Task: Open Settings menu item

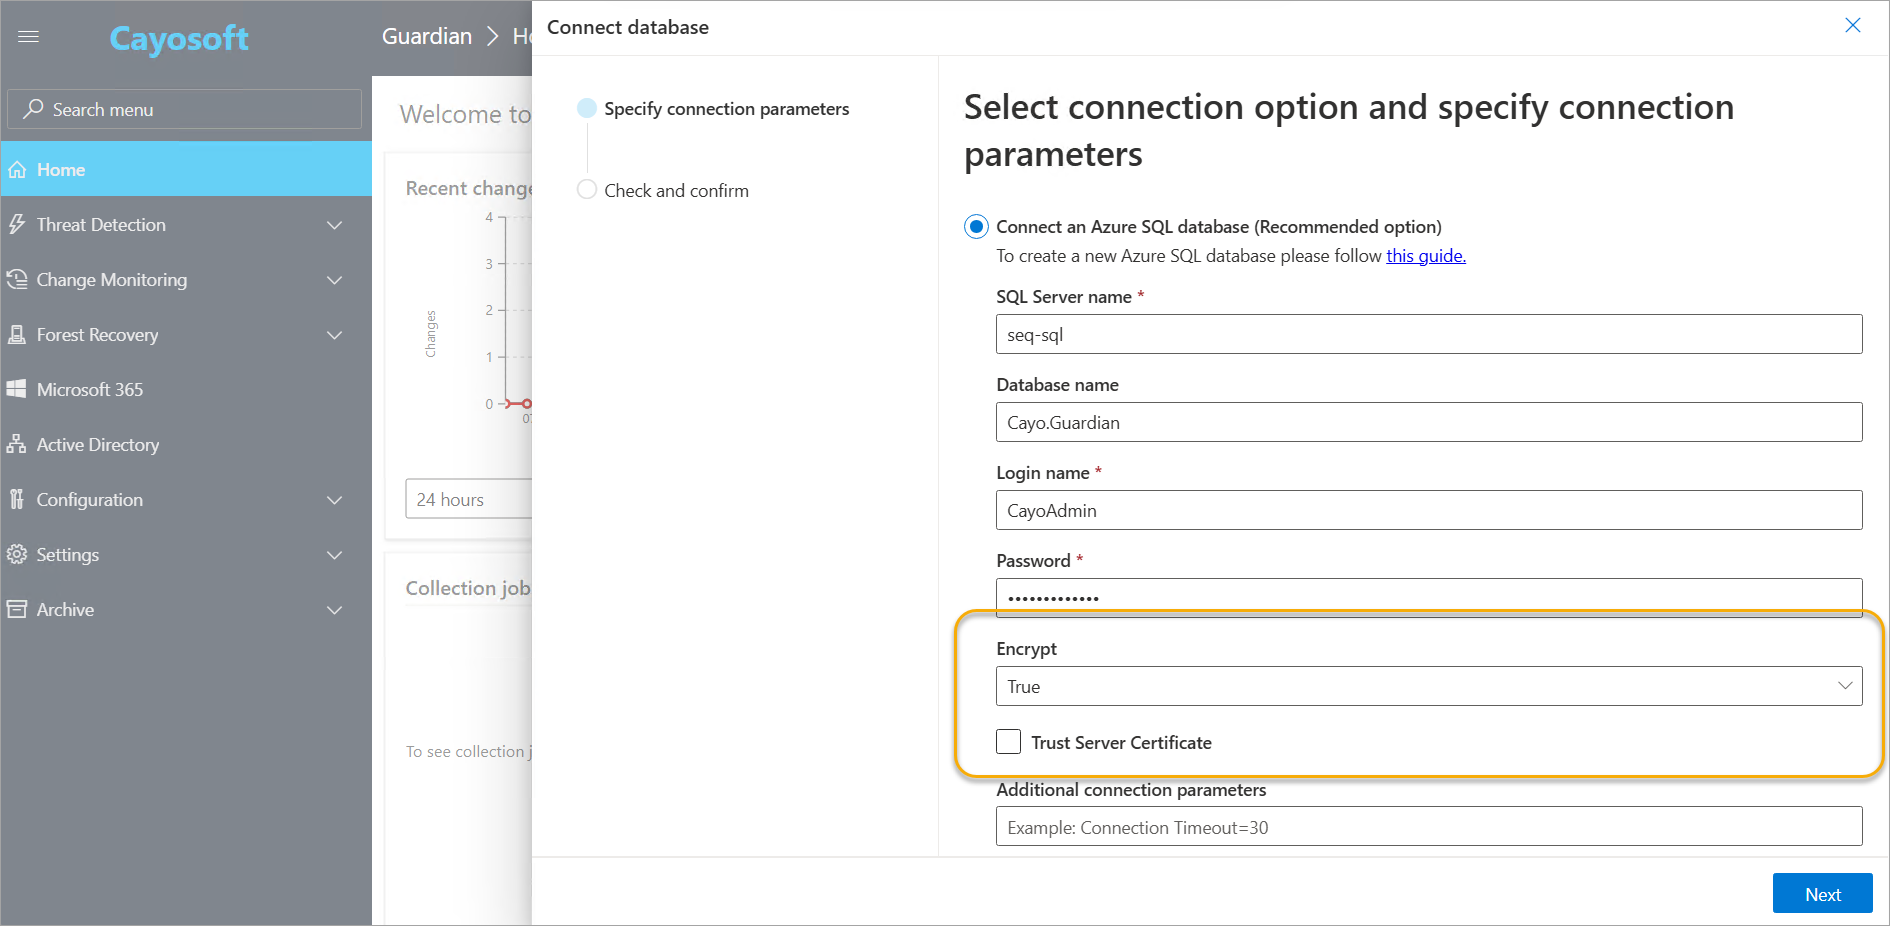Action: tap(186, 555)
